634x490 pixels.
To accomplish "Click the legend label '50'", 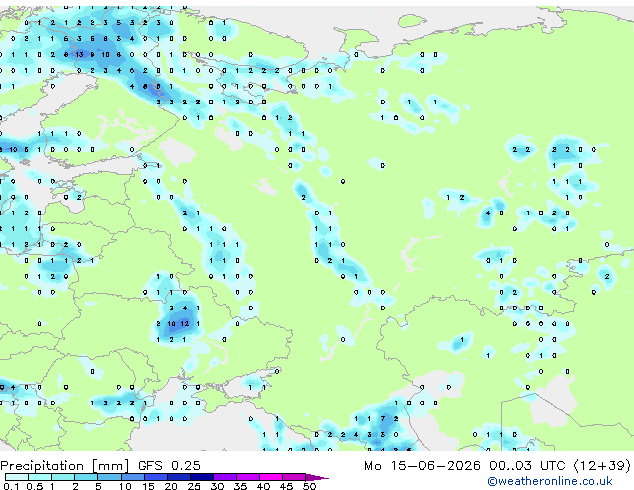I will 309,486.
